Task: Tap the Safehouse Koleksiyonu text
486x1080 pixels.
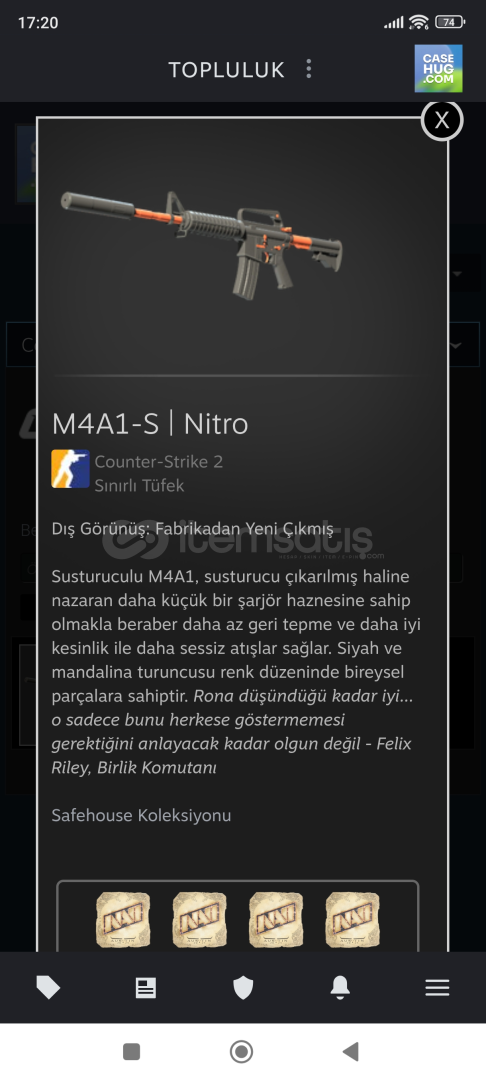Action: click(141, 816)
